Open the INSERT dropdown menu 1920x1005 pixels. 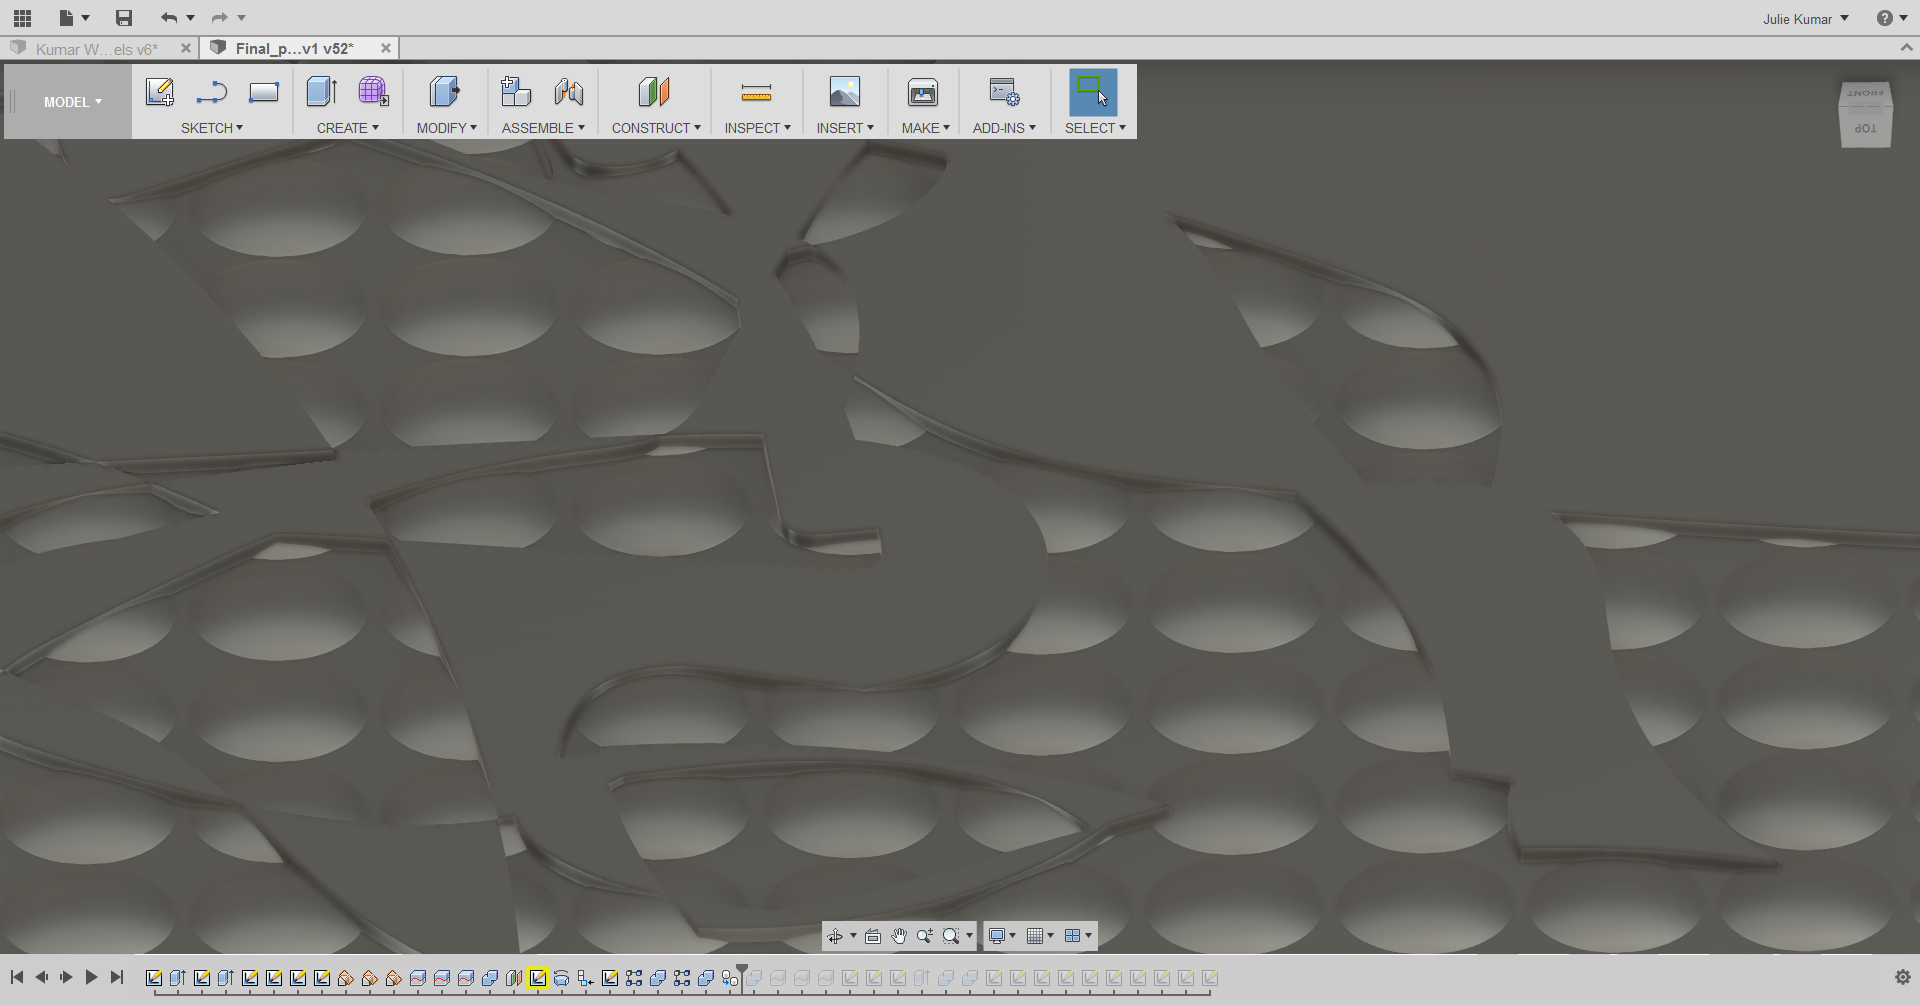click(845, 128)
